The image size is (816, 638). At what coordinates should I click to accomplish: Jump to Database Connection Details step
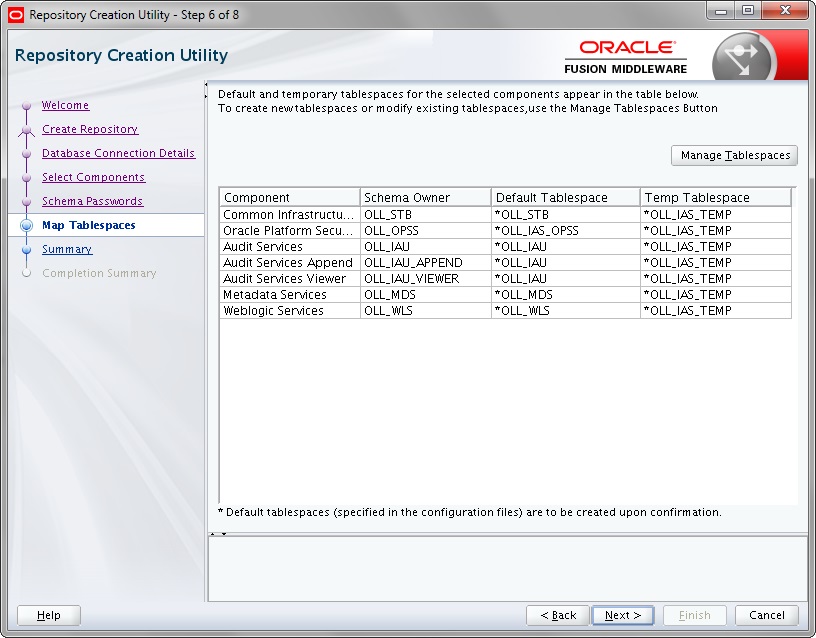click(x=119, y=153)
